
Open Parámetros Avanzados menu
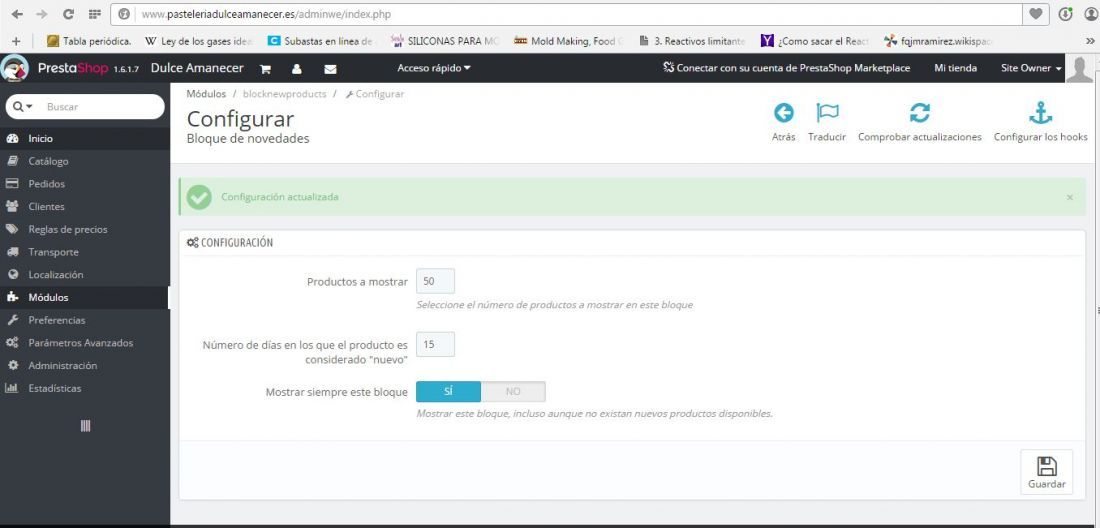coord(85,343)
